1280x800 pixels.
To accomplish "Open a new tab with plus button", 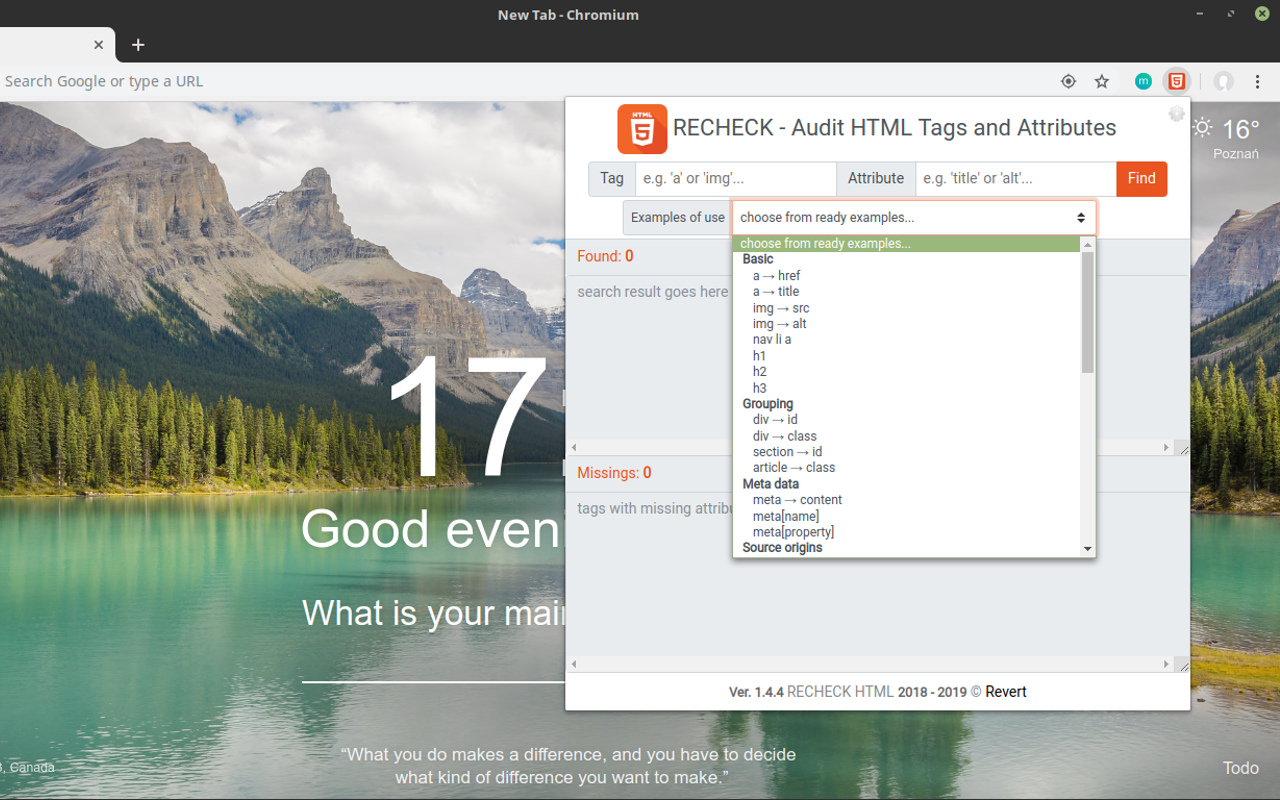I will click(x=138, y=45).
